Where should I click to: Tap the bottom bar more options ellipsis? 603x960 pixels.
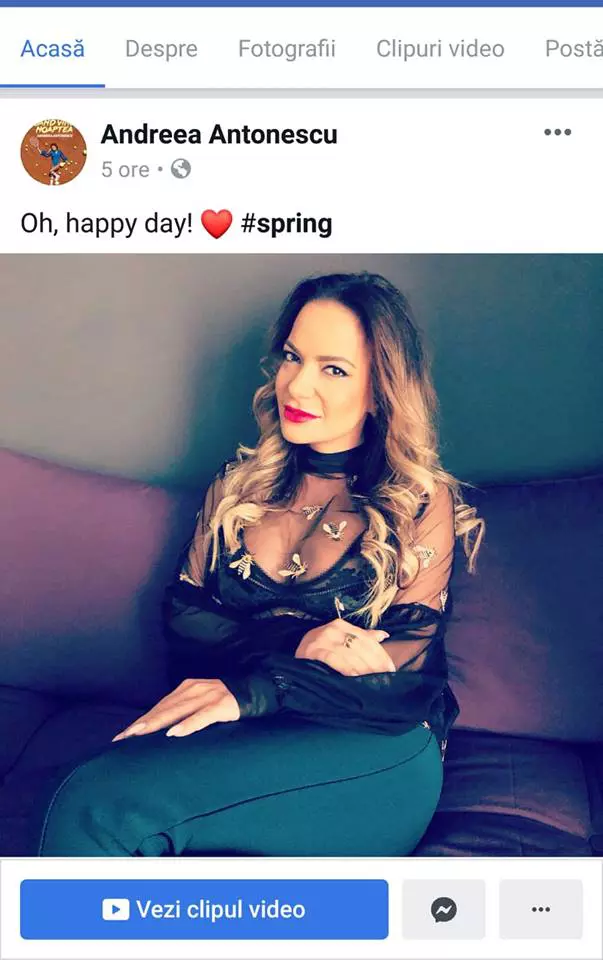[541, 909]
